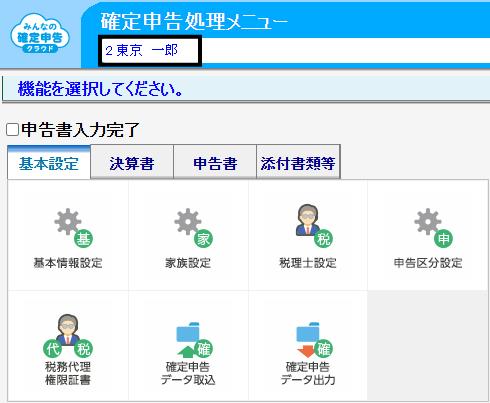Open the 申告区分設定 gear icon

click(x=433, y=227)
